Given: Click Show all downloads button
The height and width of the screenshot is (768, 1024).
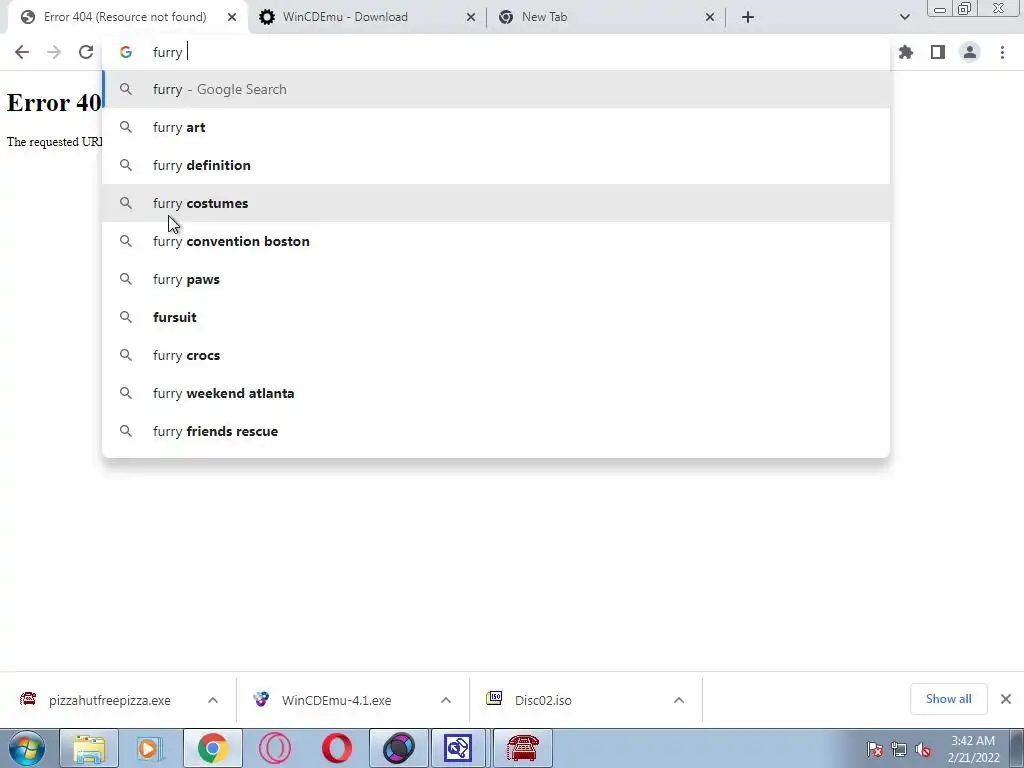Looking at the screenshot, I should 948,699.
